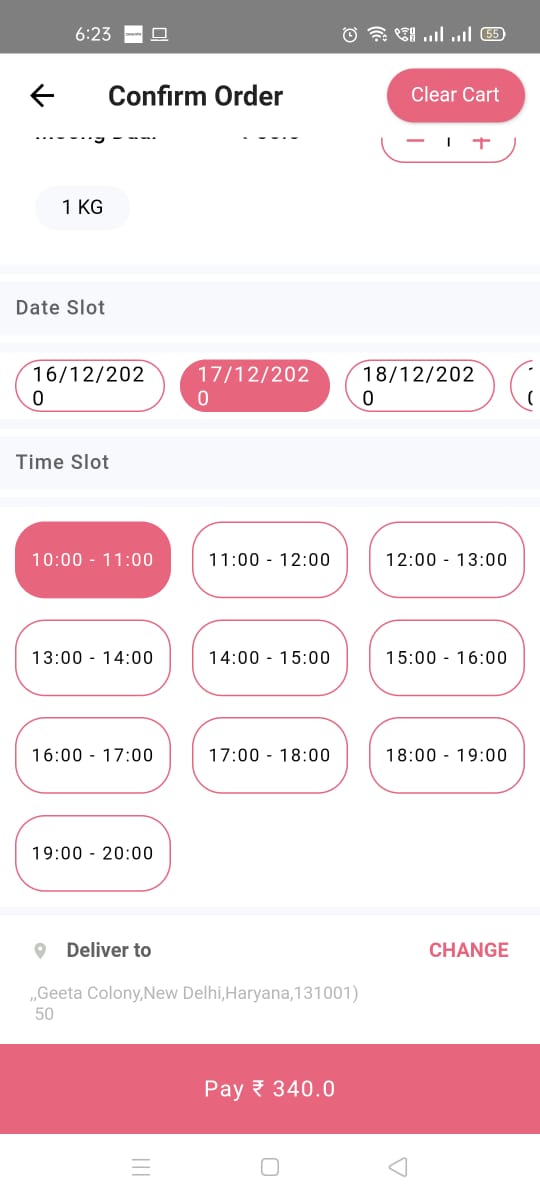Viewport: 540px width, 1200px height.
Task: Decrease quantity with the minus icon
Action: pyautogui.click(x=416, y=141)
